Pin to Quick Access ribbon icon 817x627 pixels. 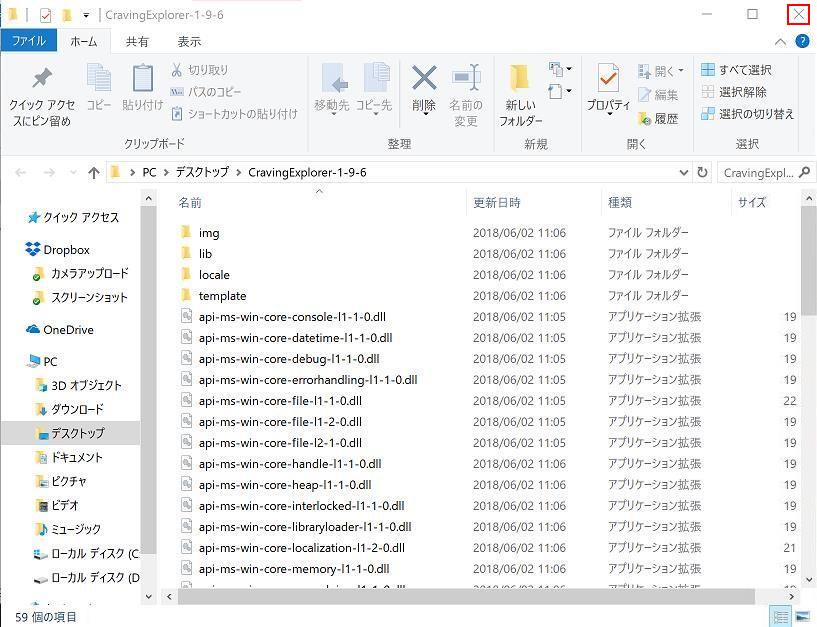(42, 96)
